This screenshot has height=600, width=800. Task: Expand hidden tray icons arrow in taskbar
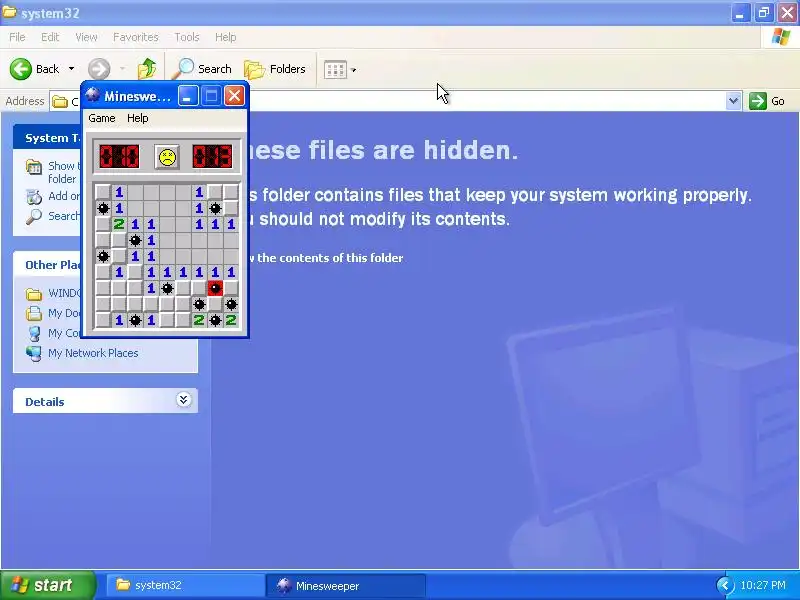click(x=725, y=585)
